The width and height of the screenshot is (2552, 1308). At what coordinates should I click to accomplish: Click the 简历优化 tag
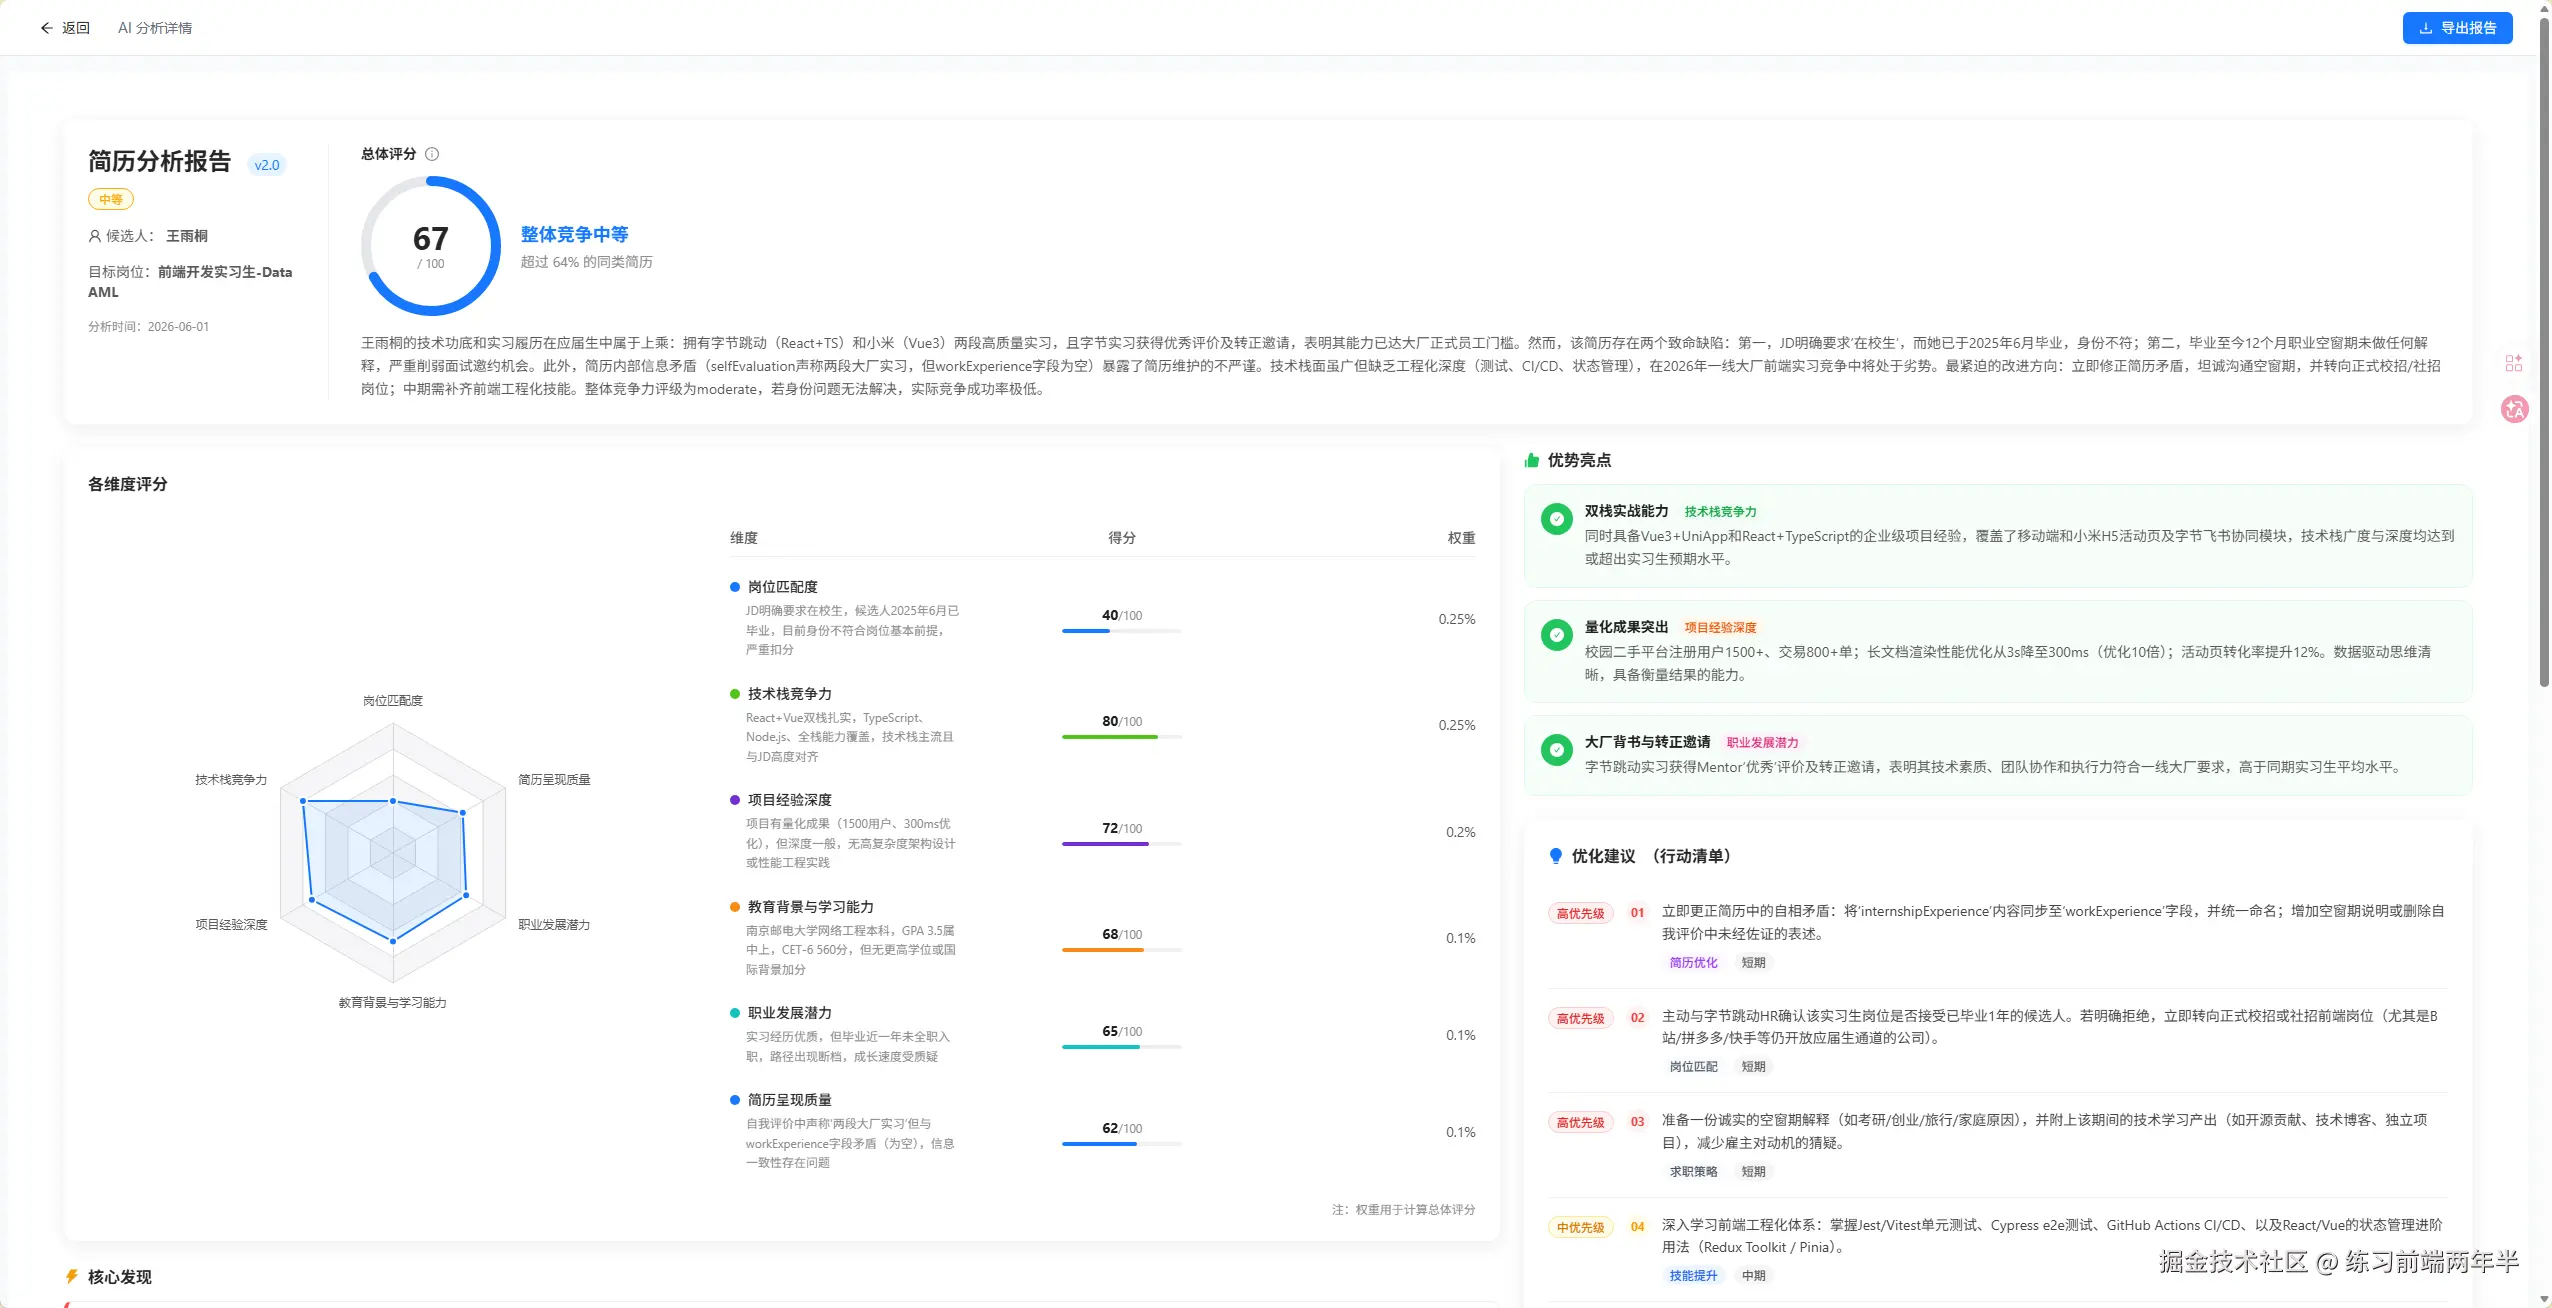1693,963
